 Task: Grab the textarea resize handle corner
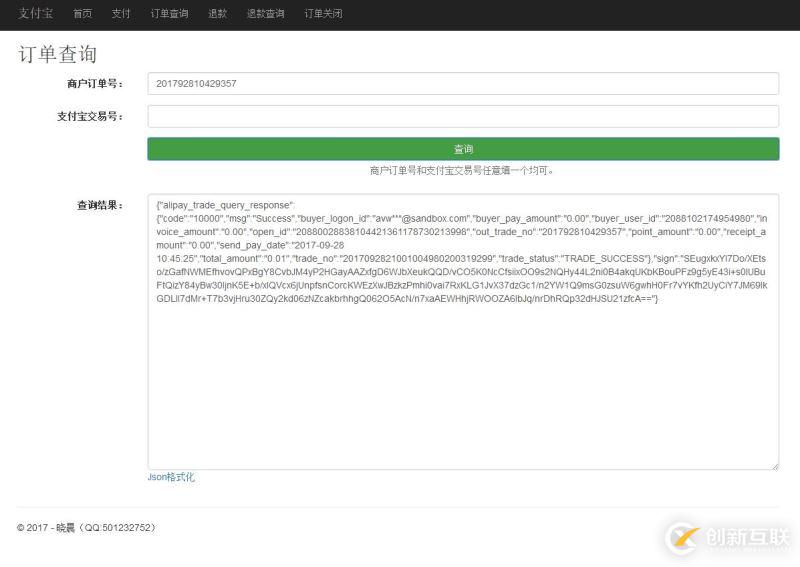click(x=775, y=466)
